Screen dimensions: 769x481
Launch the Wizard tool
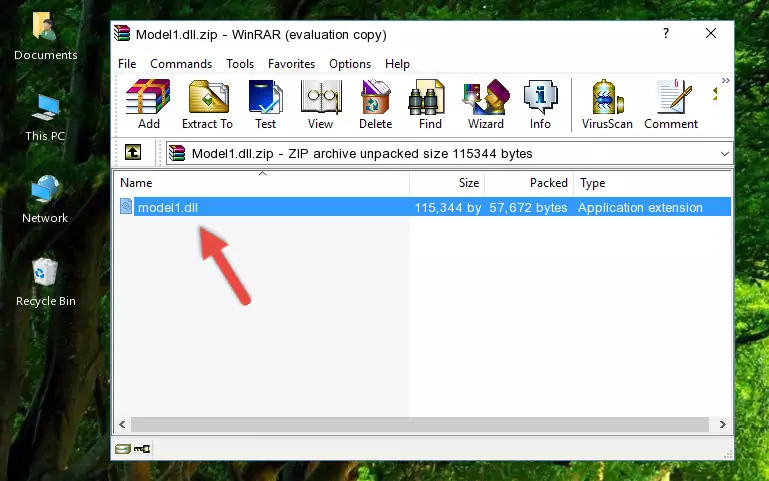(x=486, y=104)
